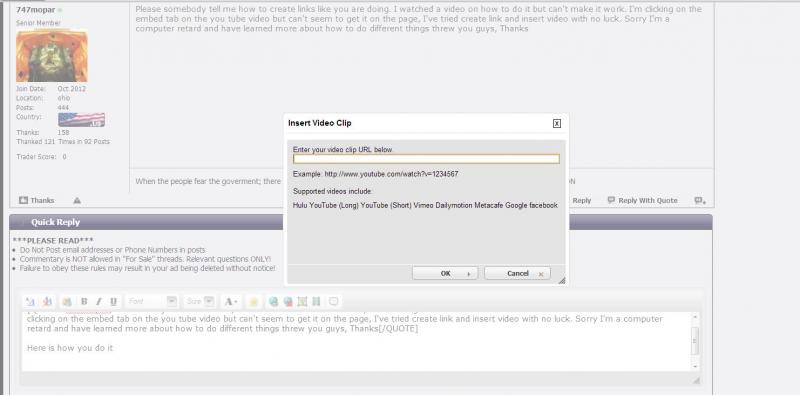Viewport: 800px width, 395px height.
Task: Click the Reply link on the post
Action: 581,201
